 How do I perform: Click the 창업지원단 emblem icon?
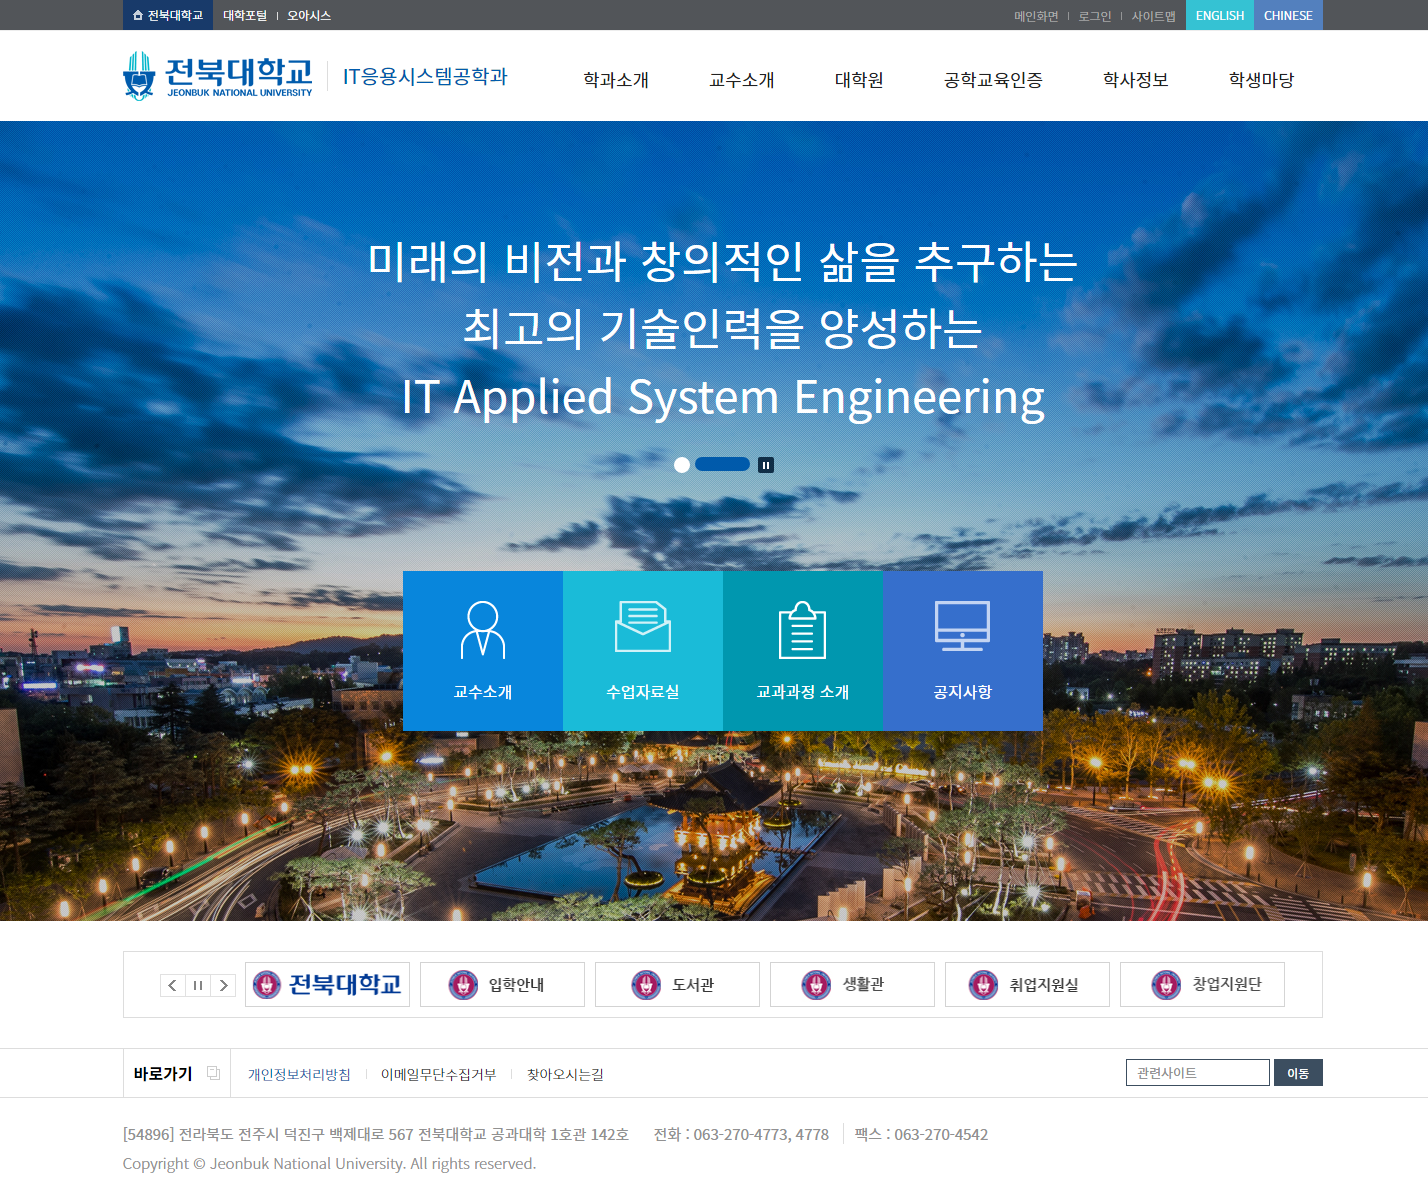(x=1165, y=984)
